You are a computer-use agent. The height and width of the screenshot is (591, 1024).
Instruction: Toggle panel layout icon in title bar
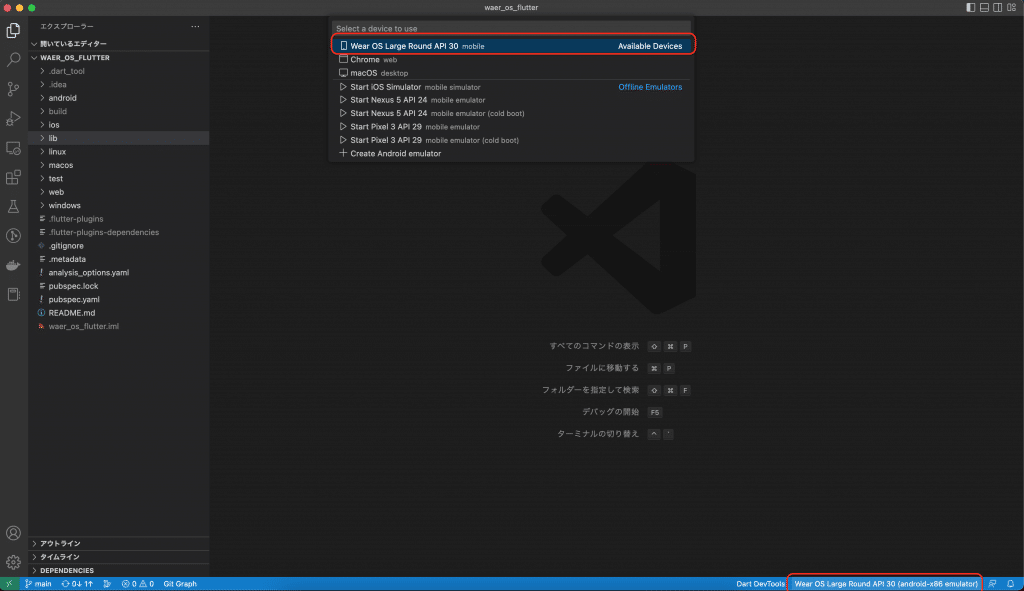pyautogui.click(x=984, y=7)
